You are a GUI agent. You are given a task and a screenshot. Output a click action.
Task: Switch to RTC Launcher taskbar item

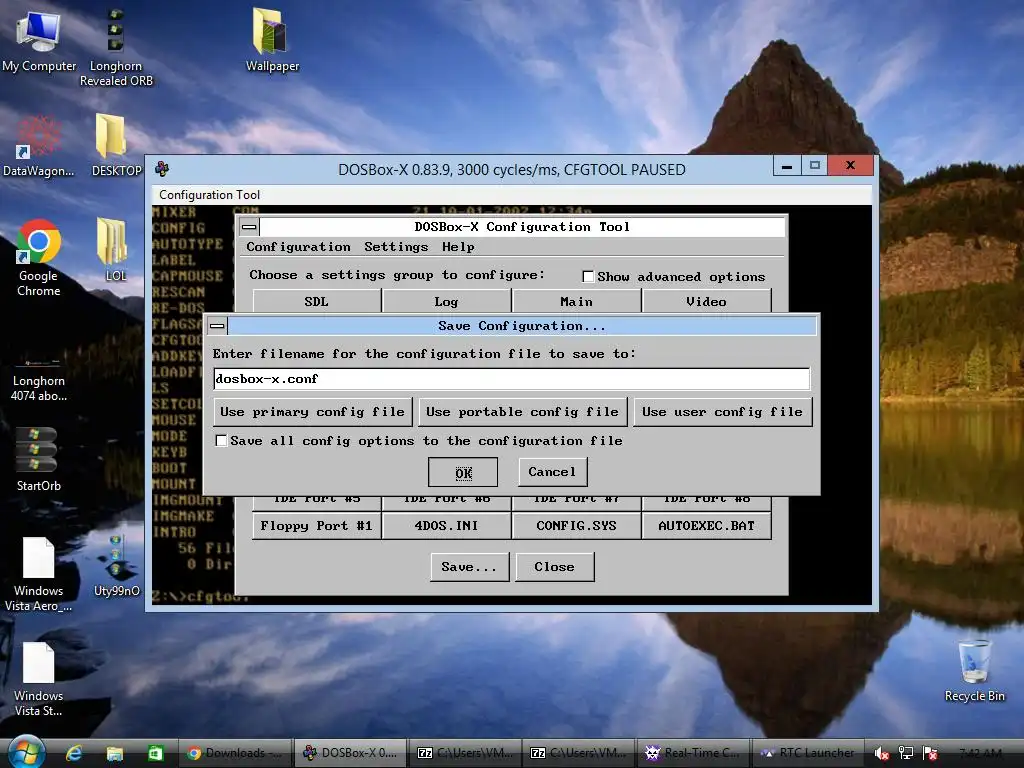pyautogui.click(x=807, y=753)
